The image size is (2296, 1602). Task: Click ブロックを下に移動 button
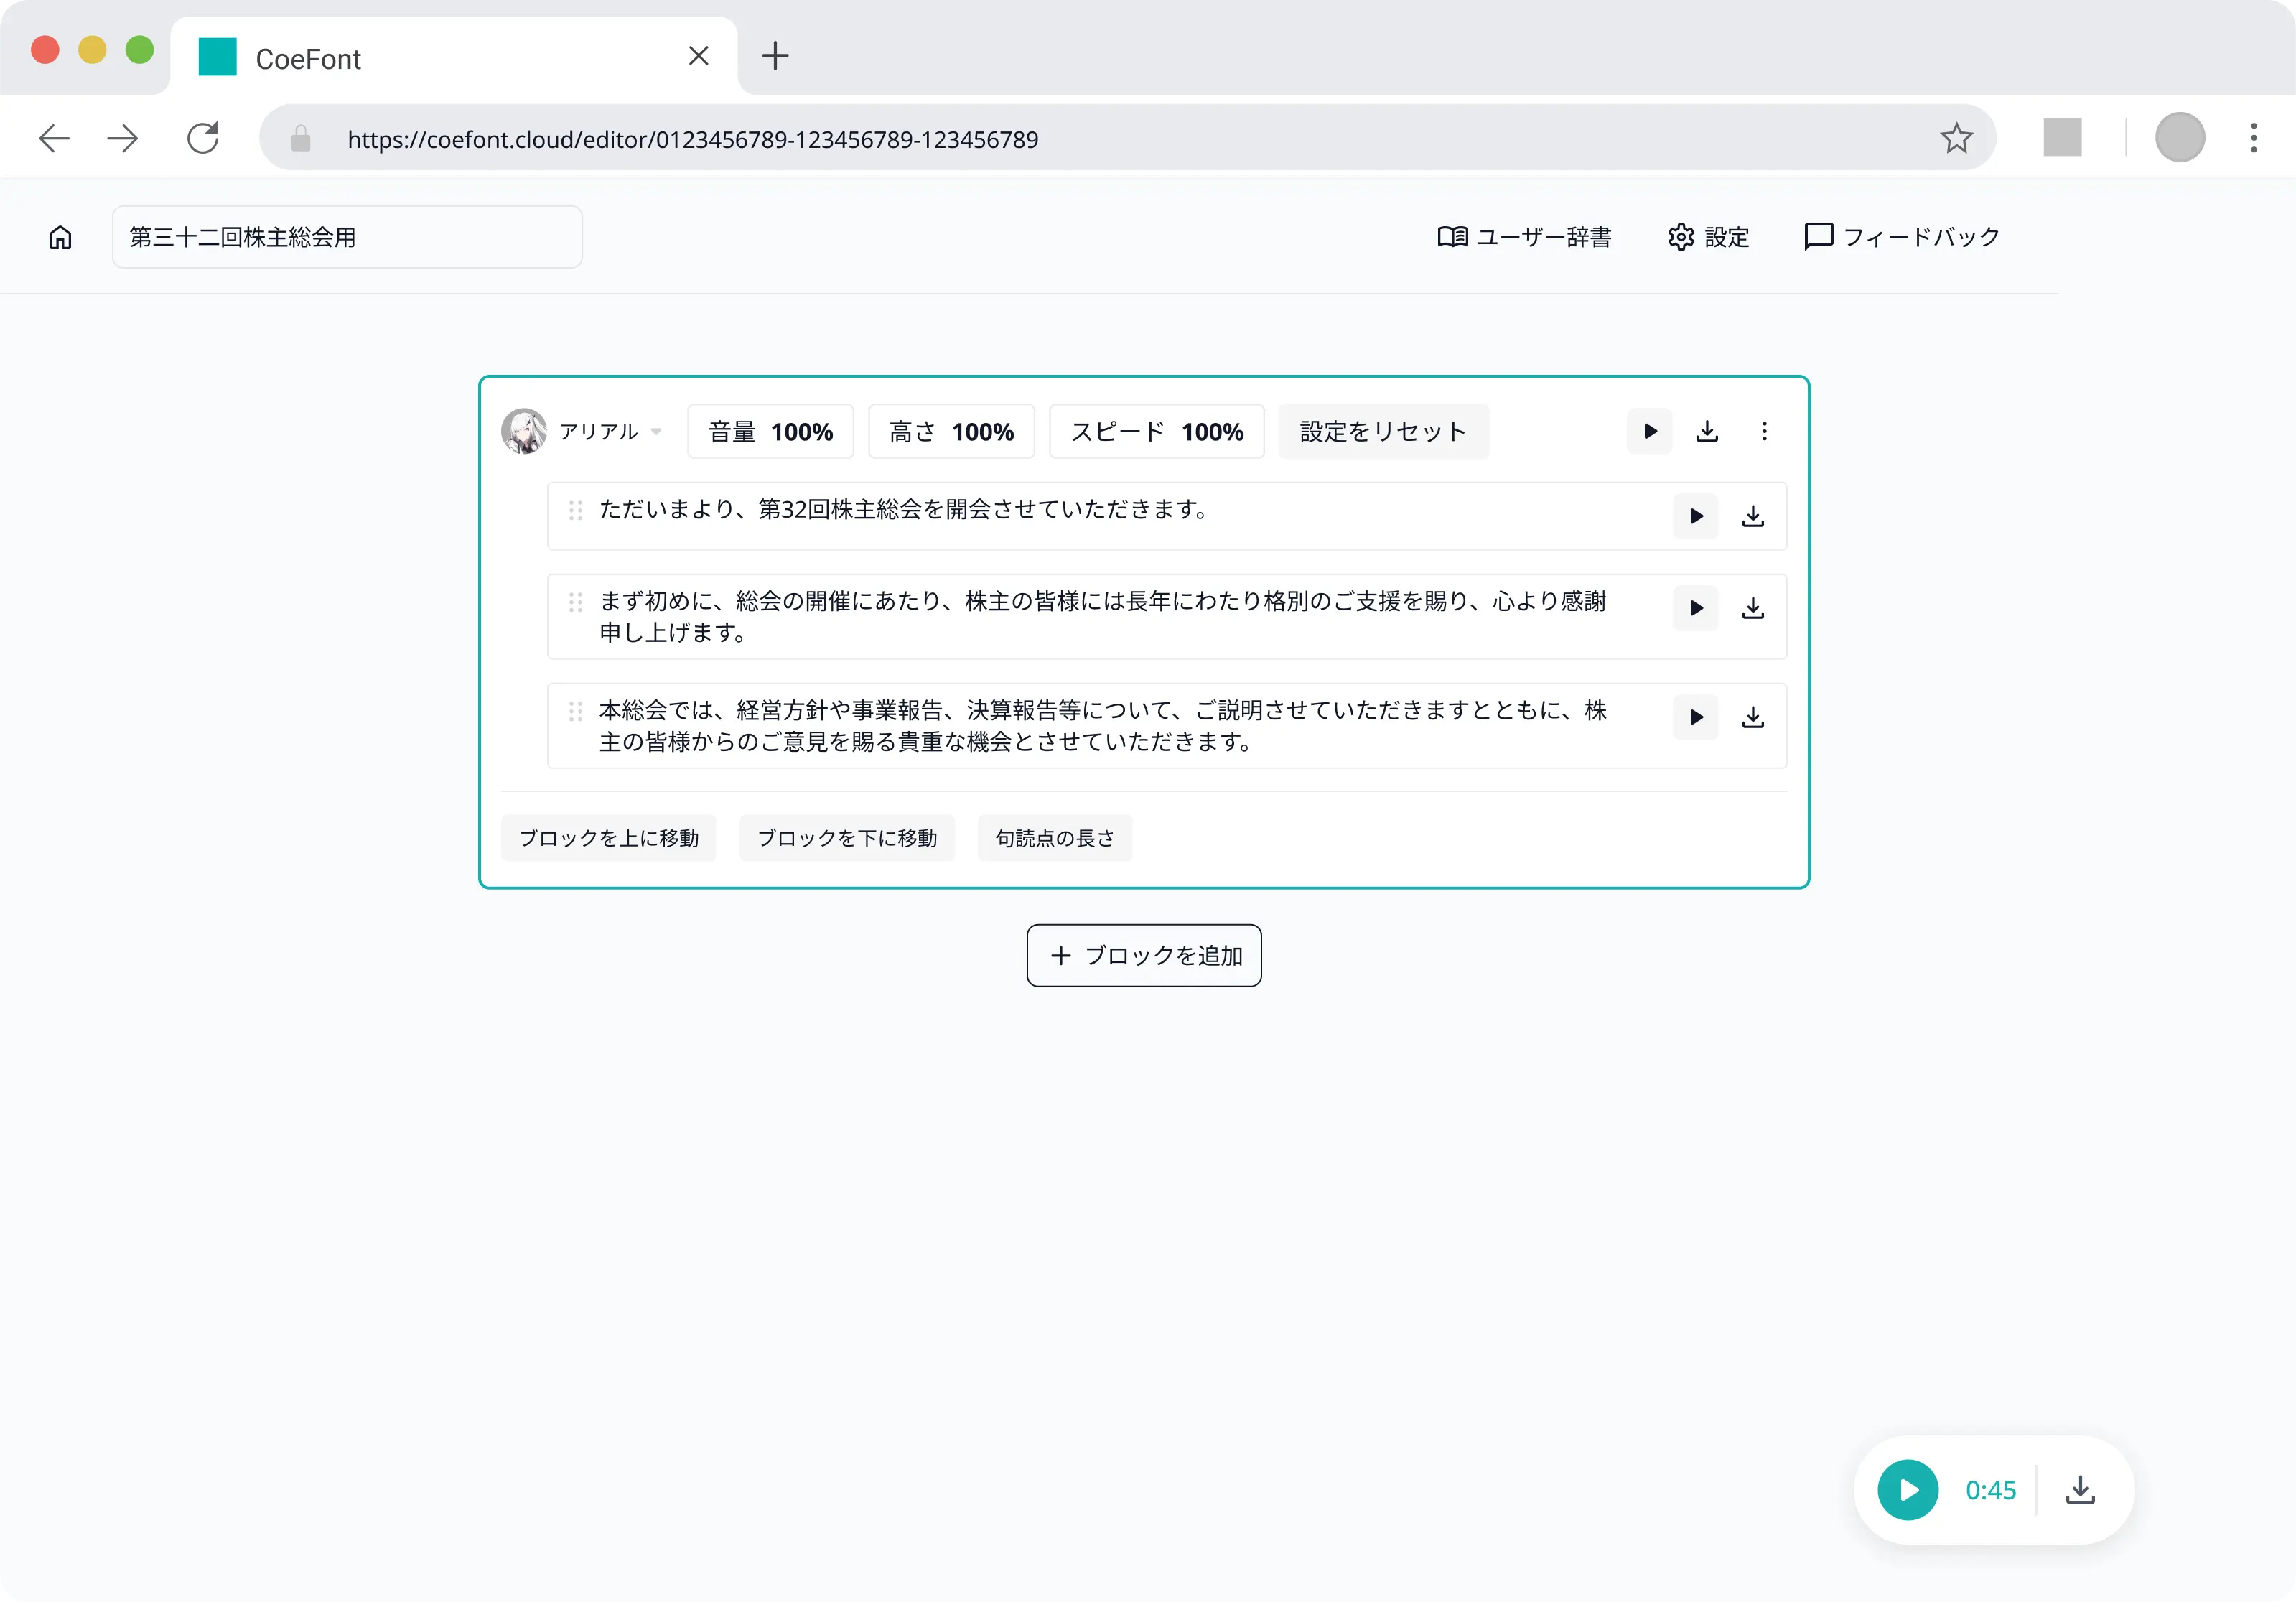click(847, 838)
